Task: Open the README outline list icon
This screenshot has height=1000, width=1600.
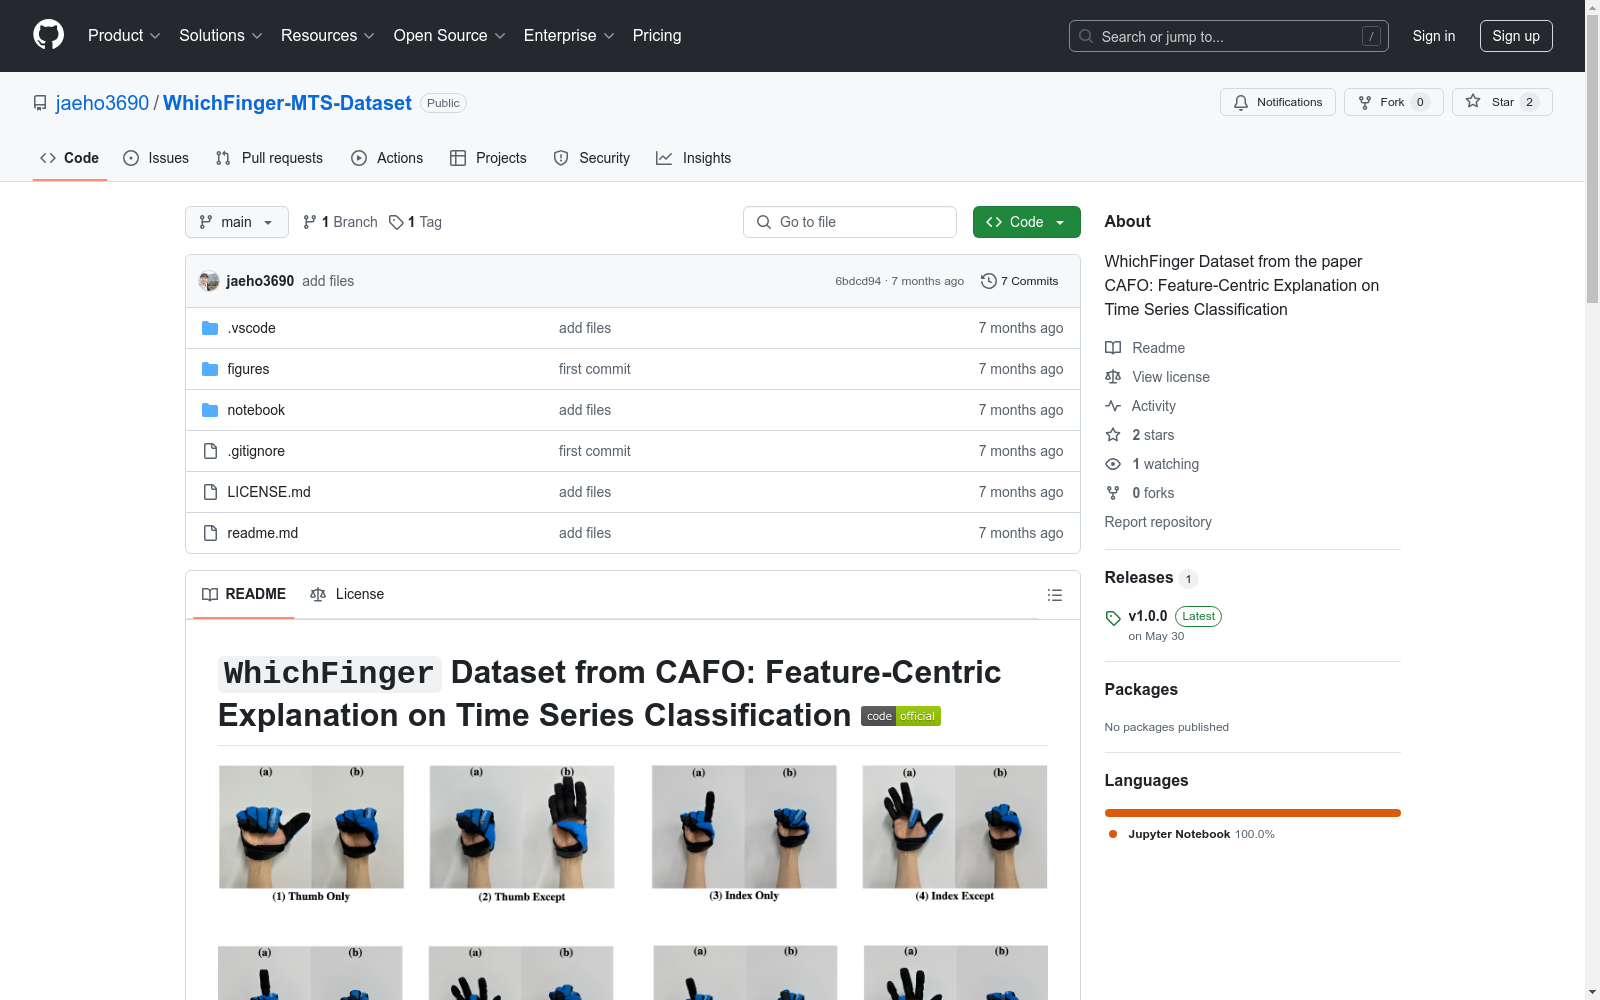Action: tap(1055, 595)
